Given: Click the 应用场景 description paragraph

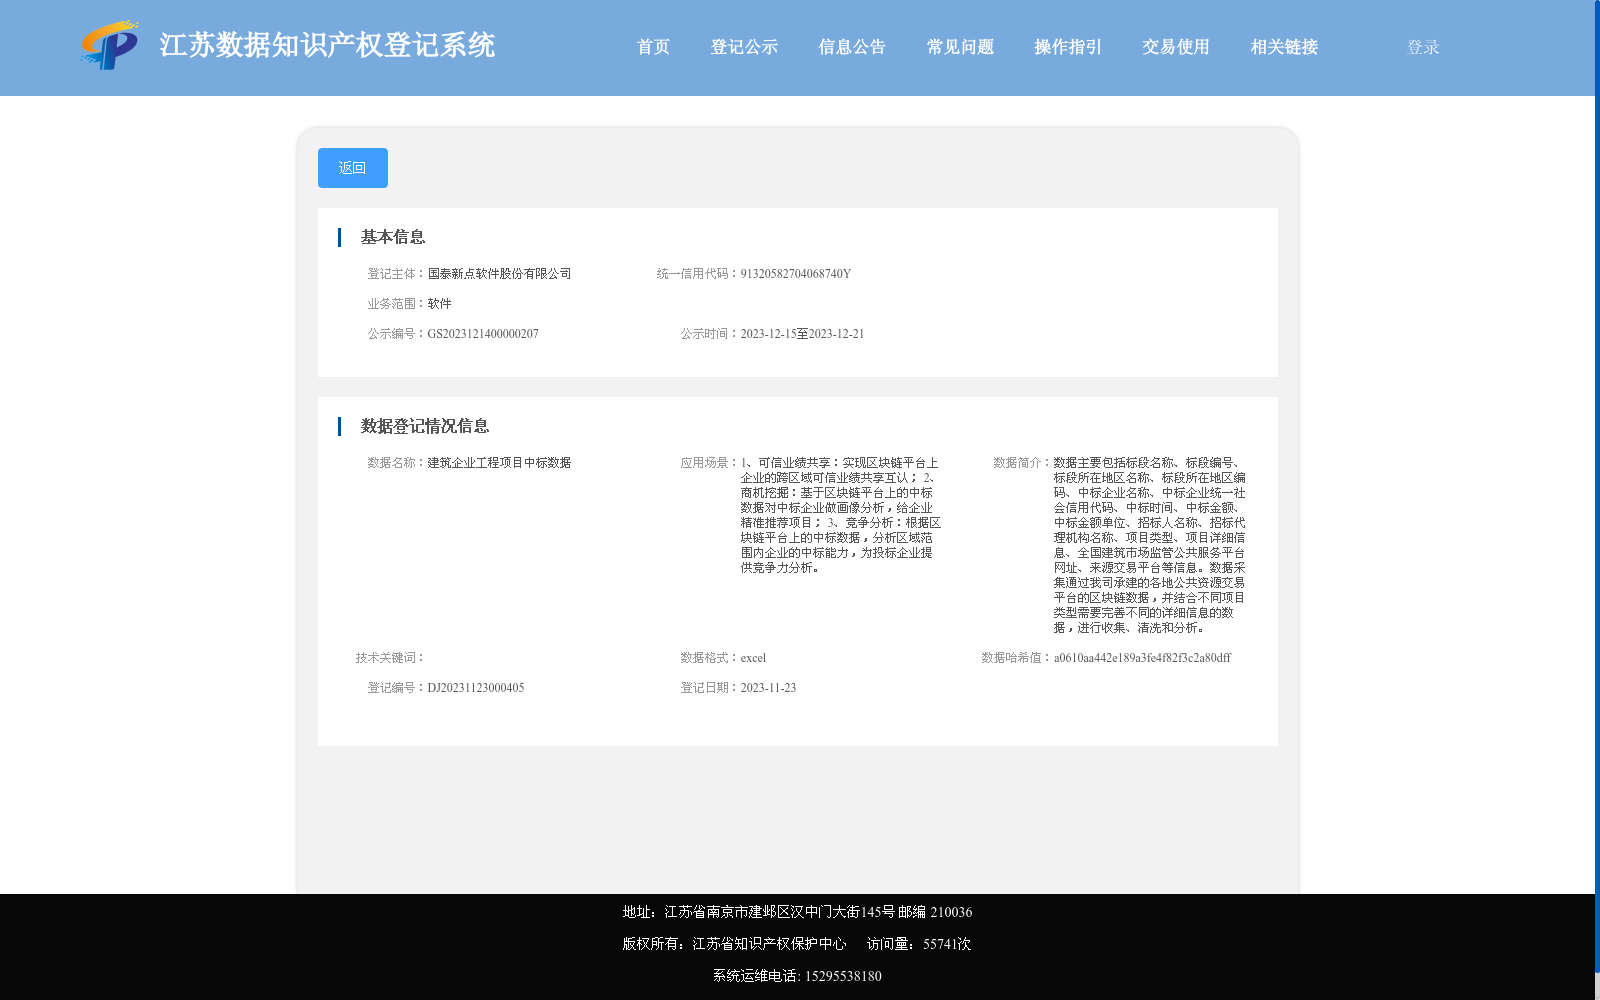Looking at the screenshot, I should 840,515.
